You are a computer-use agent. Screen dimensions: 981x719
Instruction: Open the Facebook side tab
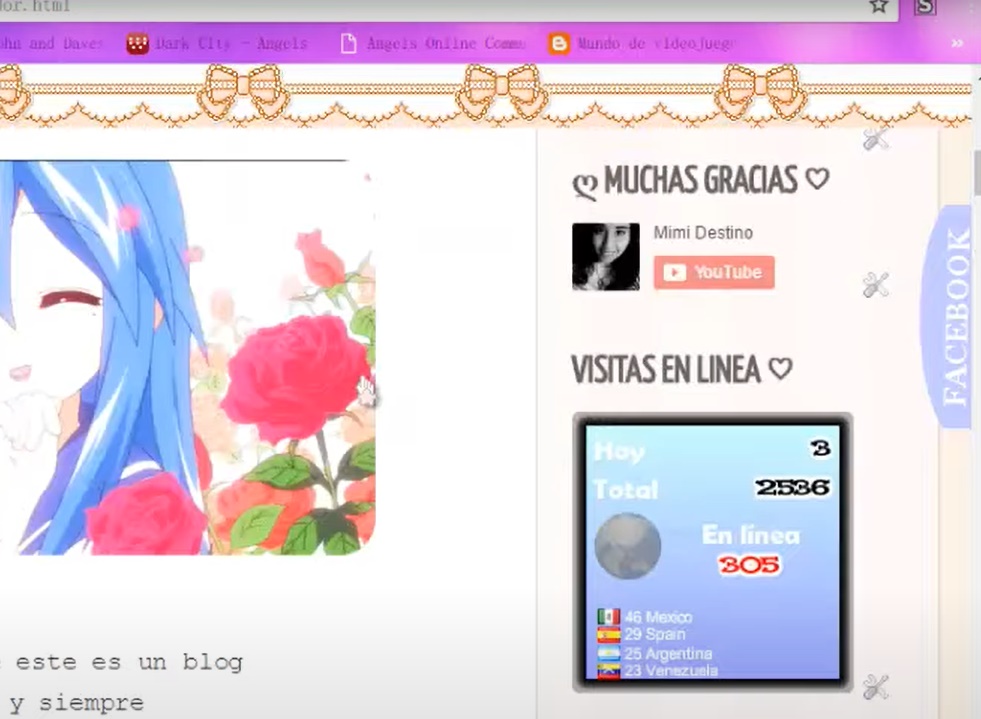click(x=948, y=316)
